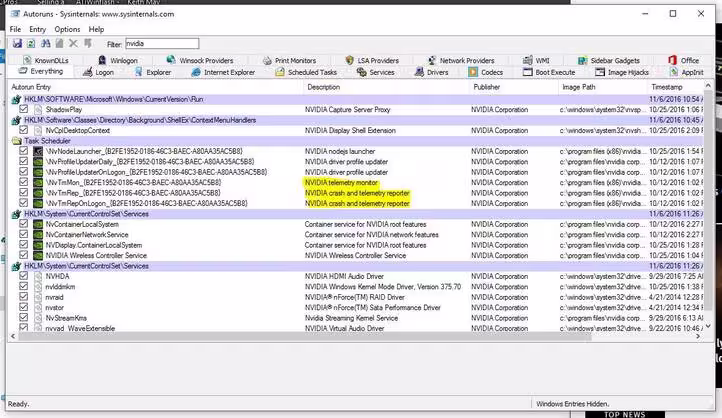Select the nvstor driver row
This screenshot has height=418, width=722.
pyautogui.click(x=357, y=308)
